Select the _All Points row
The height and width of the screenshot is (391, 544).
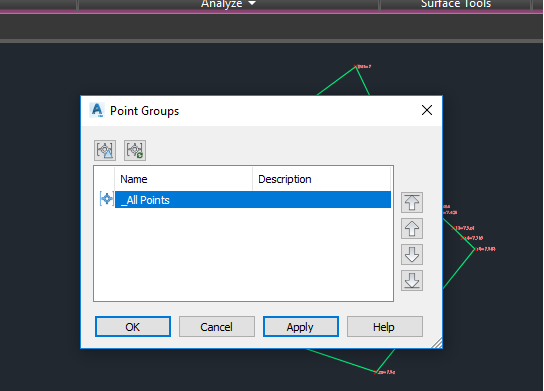(x=253, y=199)
